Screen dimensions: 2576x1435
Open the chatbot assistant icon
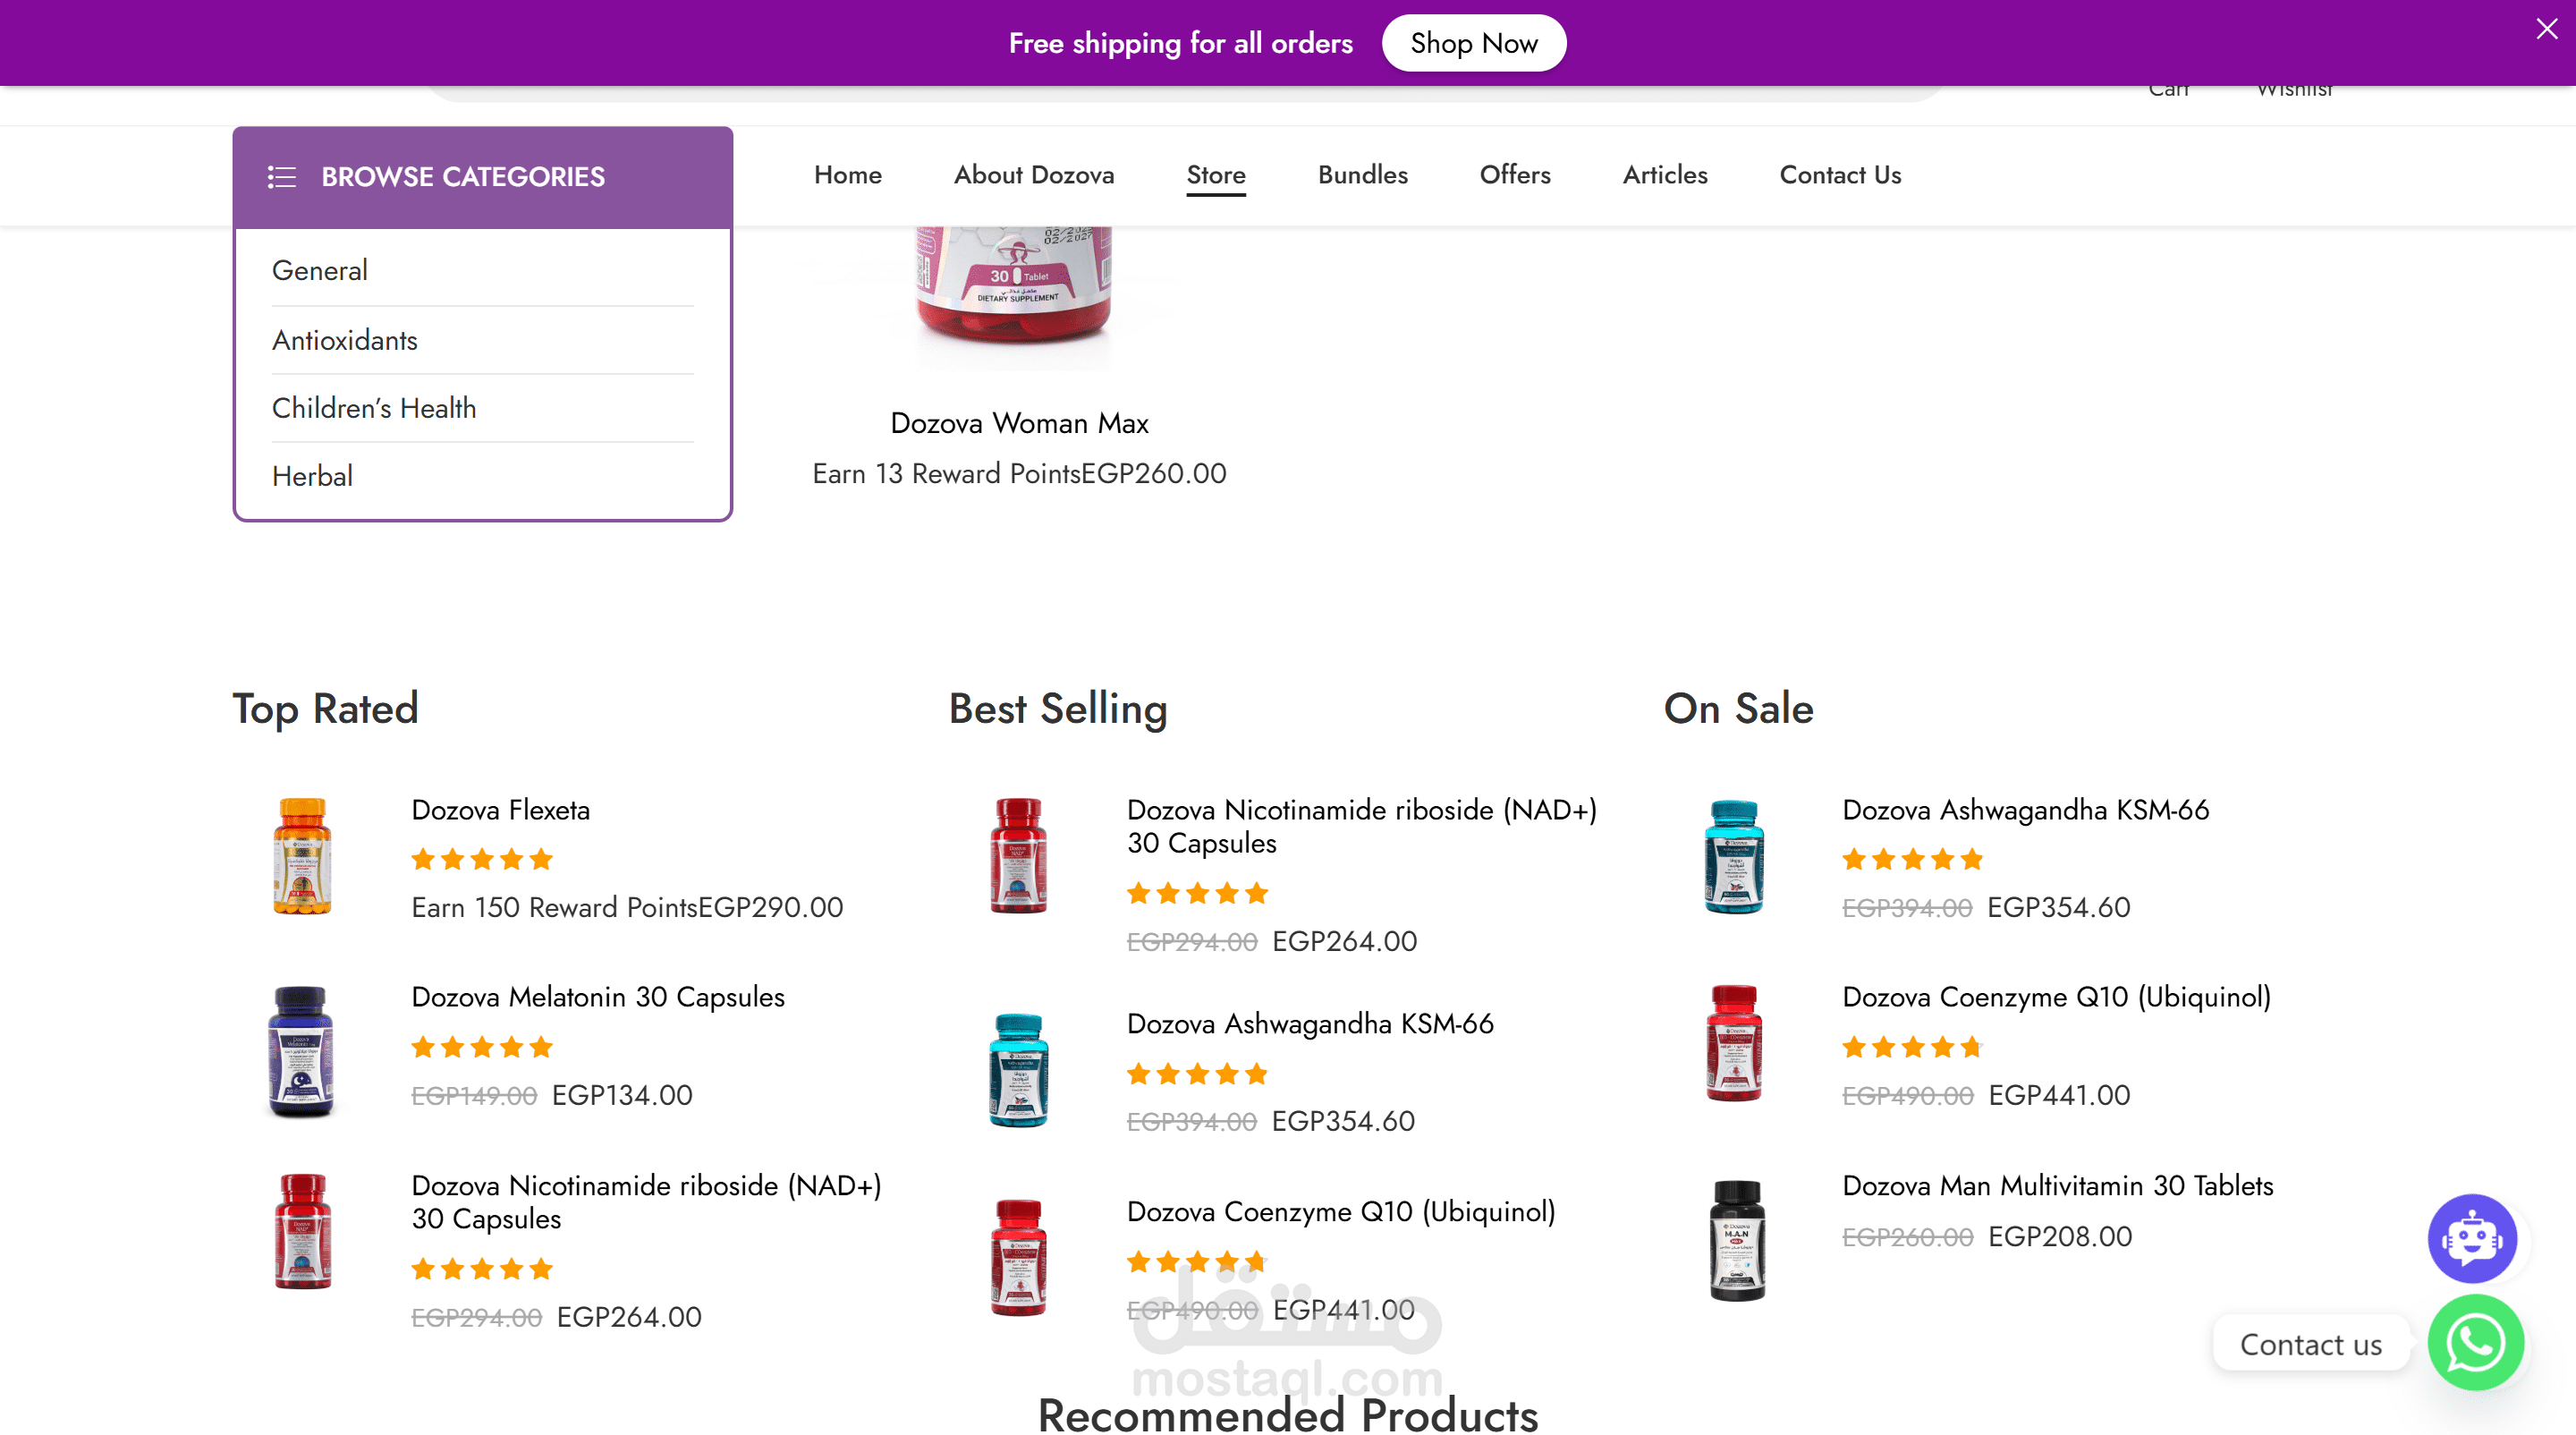[2471, 1238]
